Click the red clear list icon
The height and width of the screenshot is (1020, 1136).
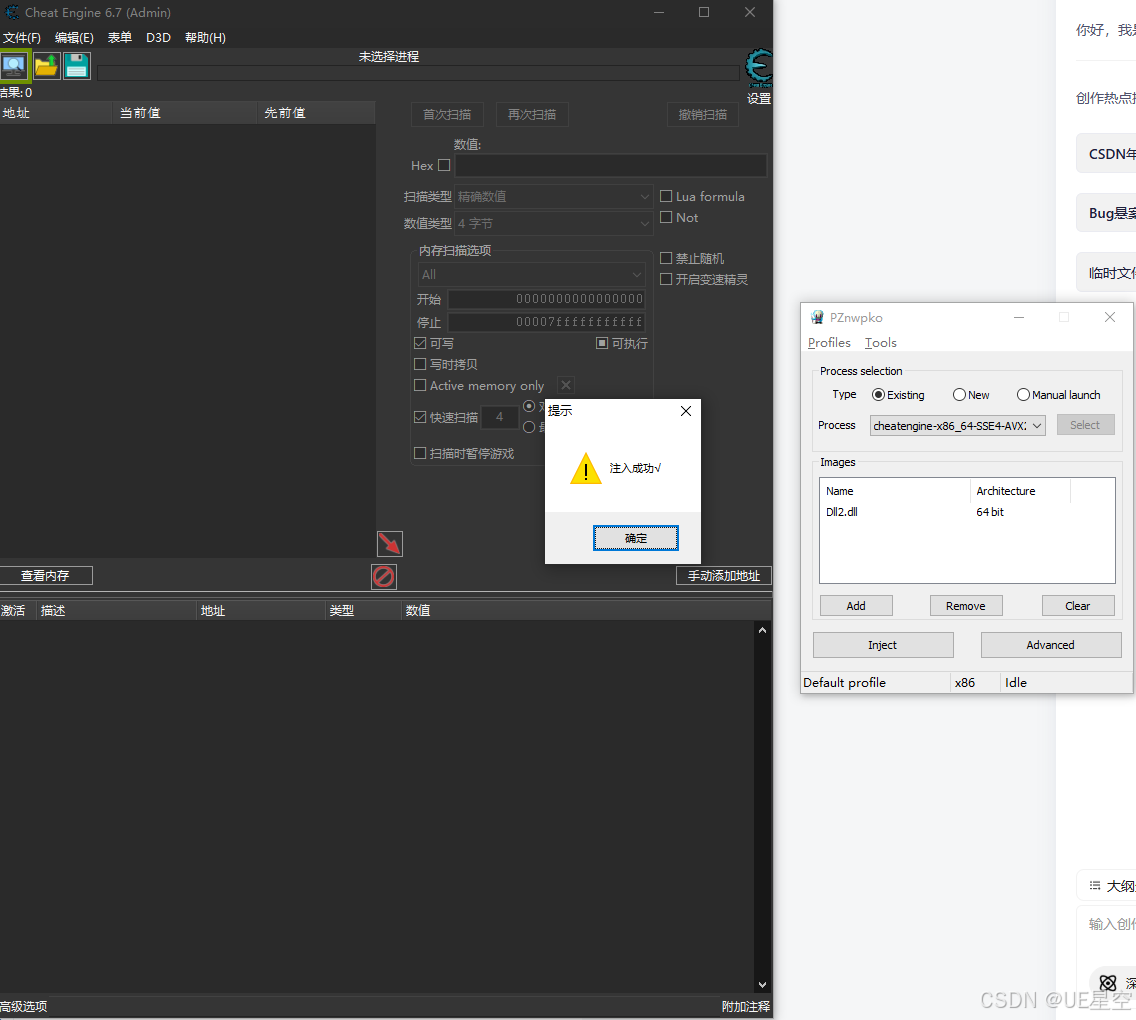[384, 577]
